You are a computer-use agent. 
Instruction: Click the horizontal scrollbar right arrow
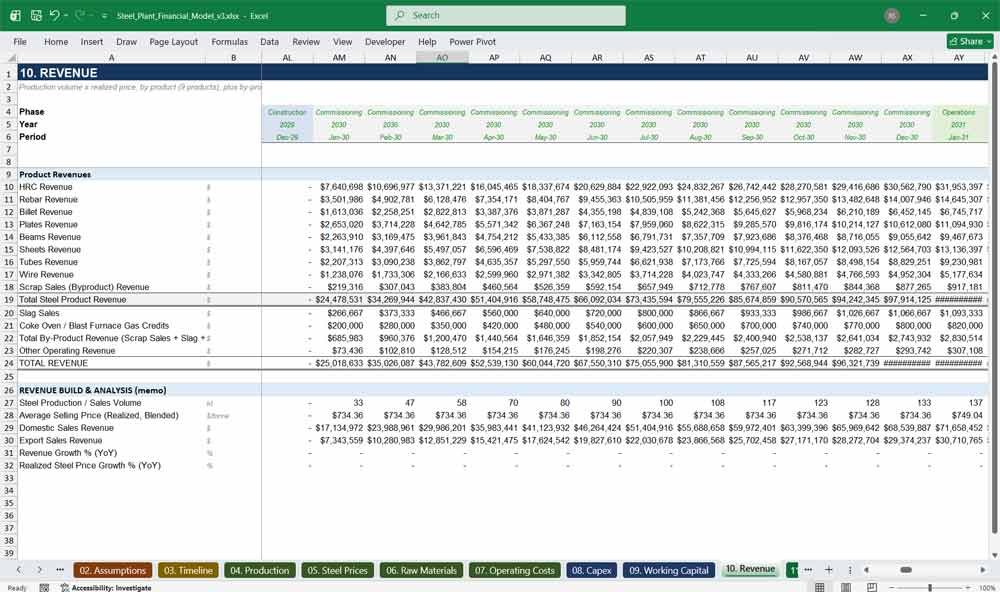point(983,570)
